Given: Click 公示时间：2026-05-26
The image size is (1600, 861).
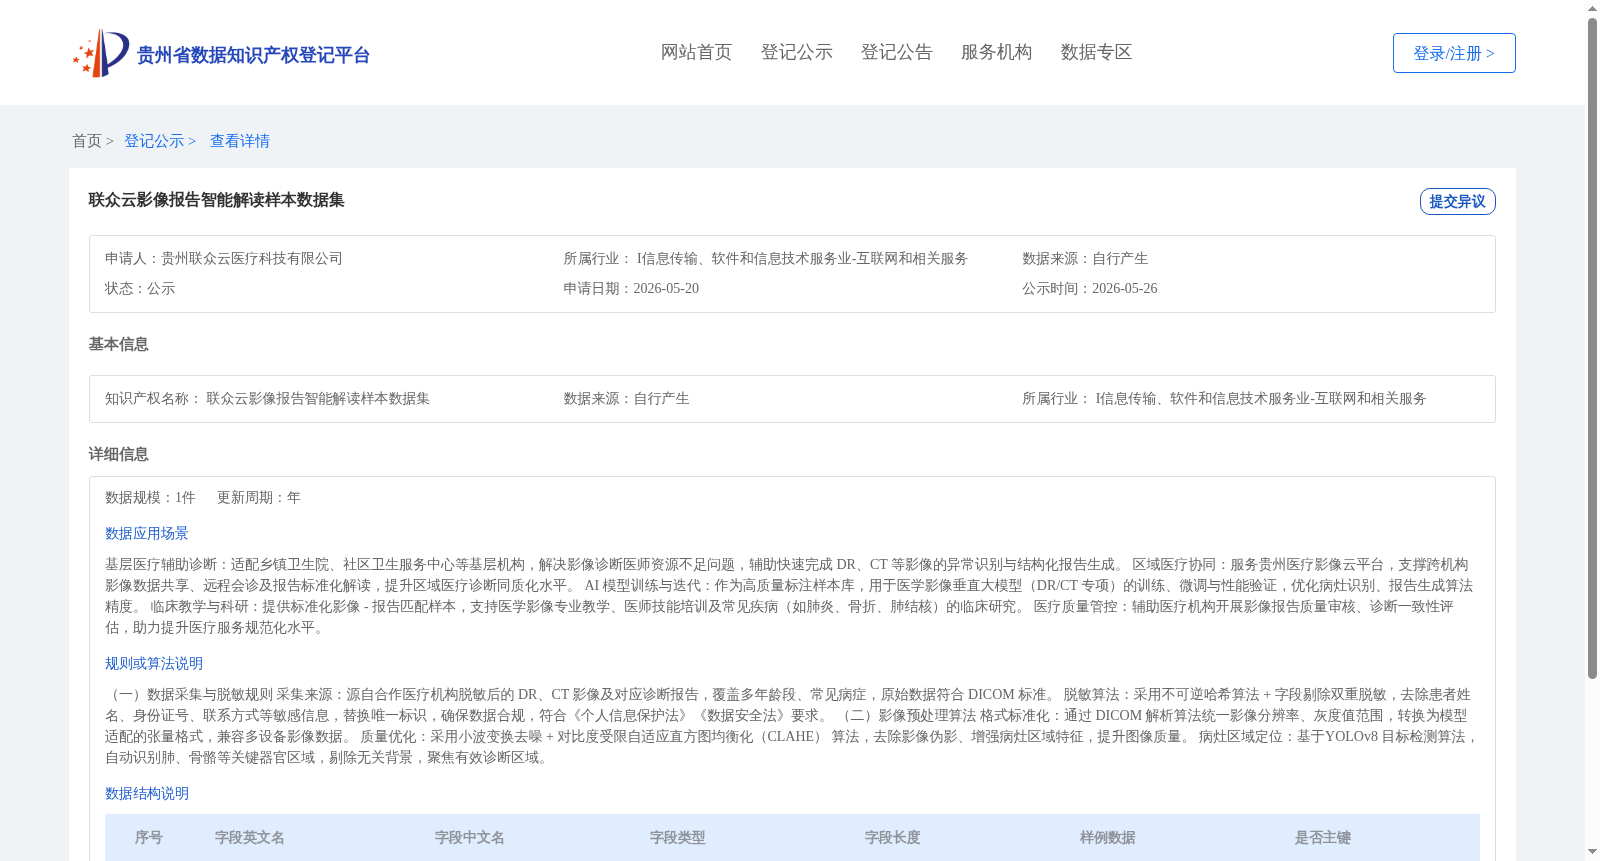Looking at the screenshot, I should (1090, 288).
